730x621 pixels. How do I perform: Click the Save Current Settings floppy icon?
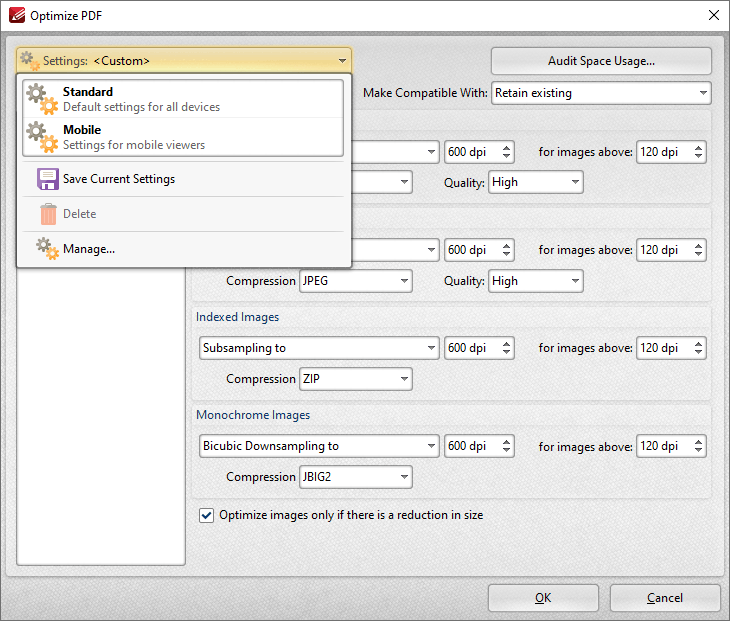tap(48, 179)
